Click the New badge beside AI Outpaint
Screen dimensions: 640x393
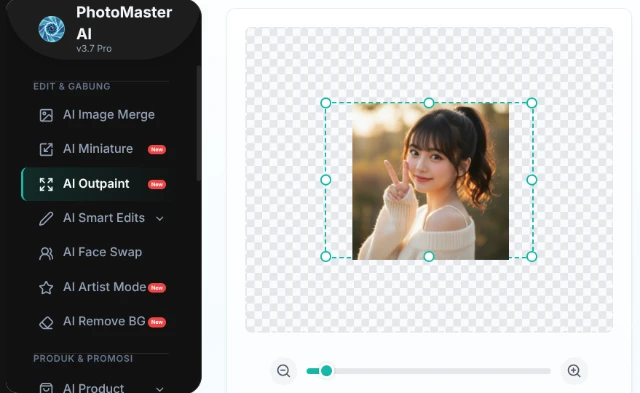tap(157, 184)
